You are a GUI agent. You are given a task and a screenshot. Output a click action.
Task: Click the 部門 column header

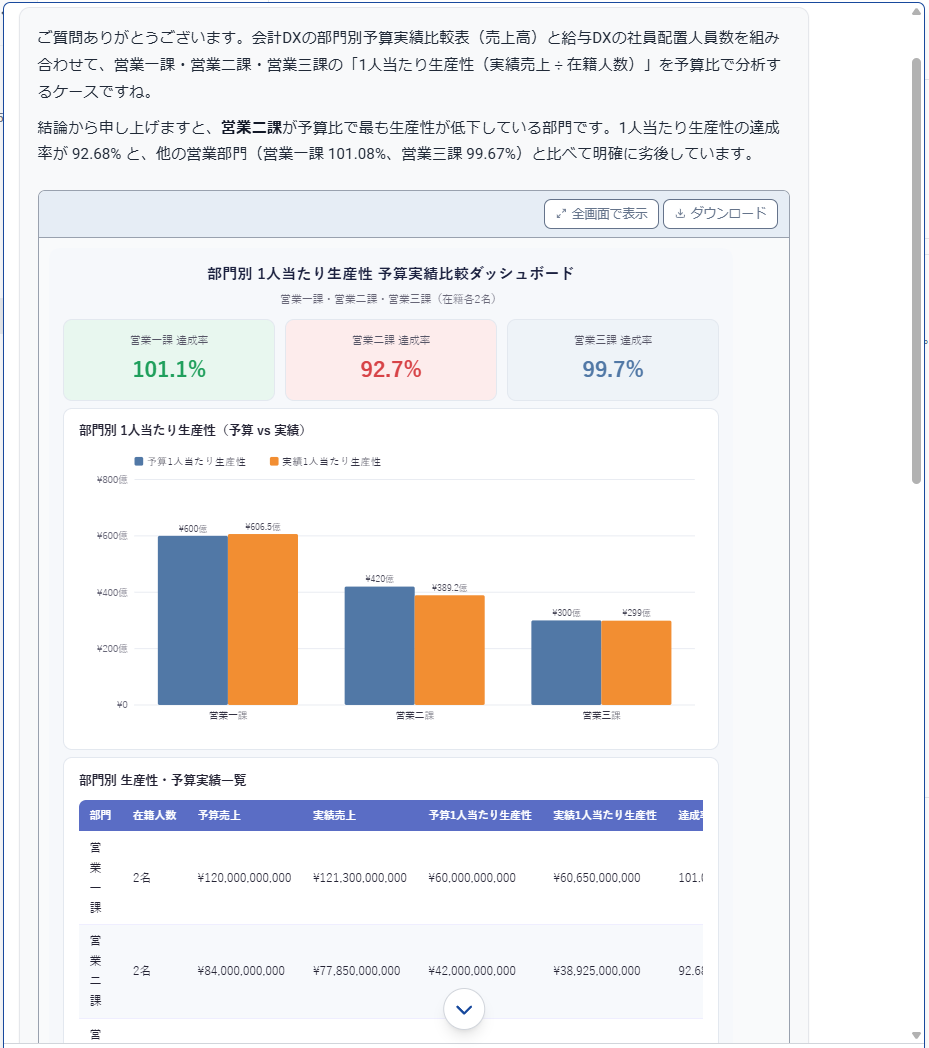pyautogui.click(x=100, y=815)
